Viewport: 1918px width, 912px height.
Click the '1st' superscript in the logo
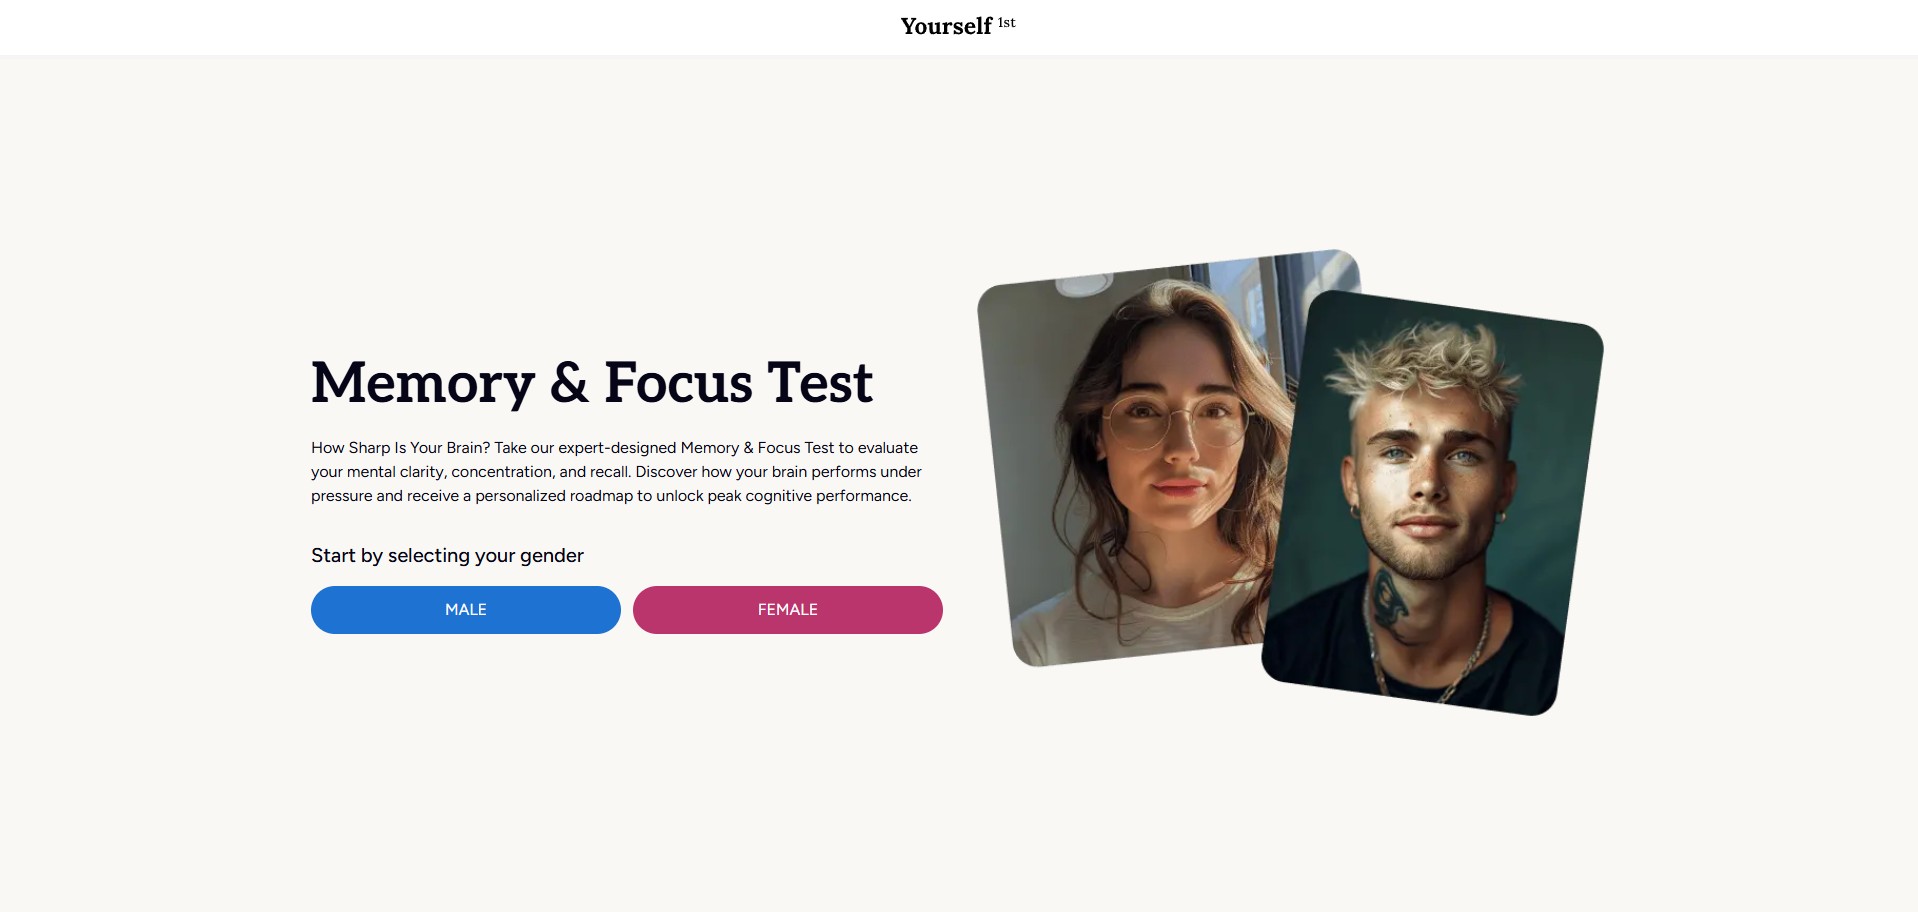tap(1006, 22)
